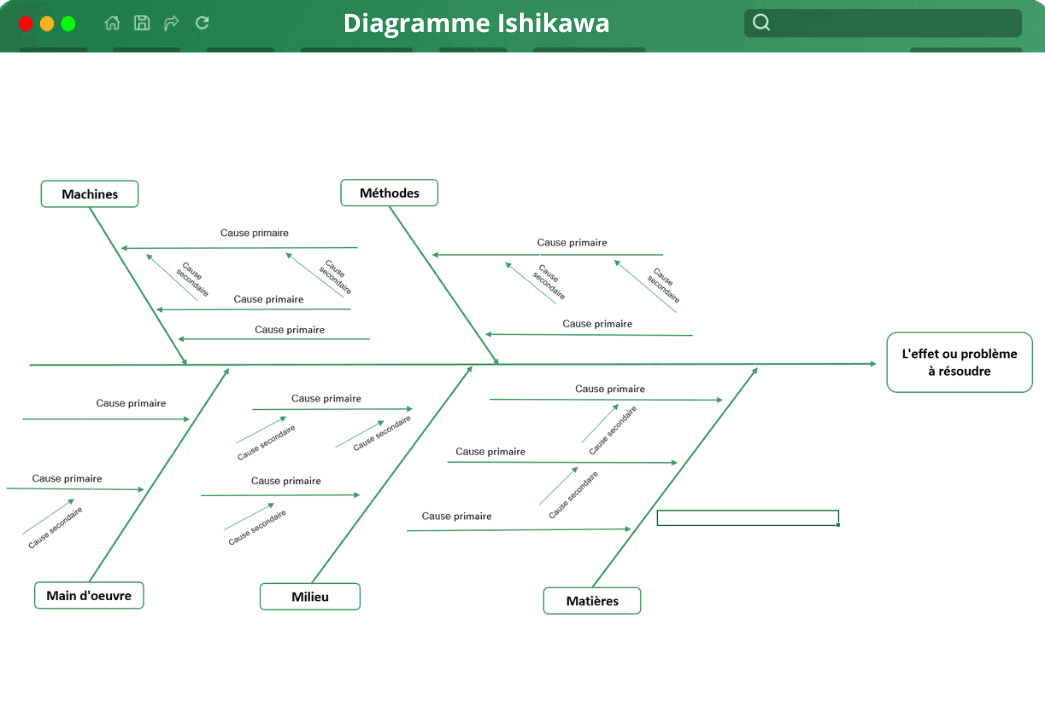Image resolution: width=1045 pixels, height=727 pixels.
Task: Click the 'L'effet ou problème à résoudre' box
Action: pos(958,361)
